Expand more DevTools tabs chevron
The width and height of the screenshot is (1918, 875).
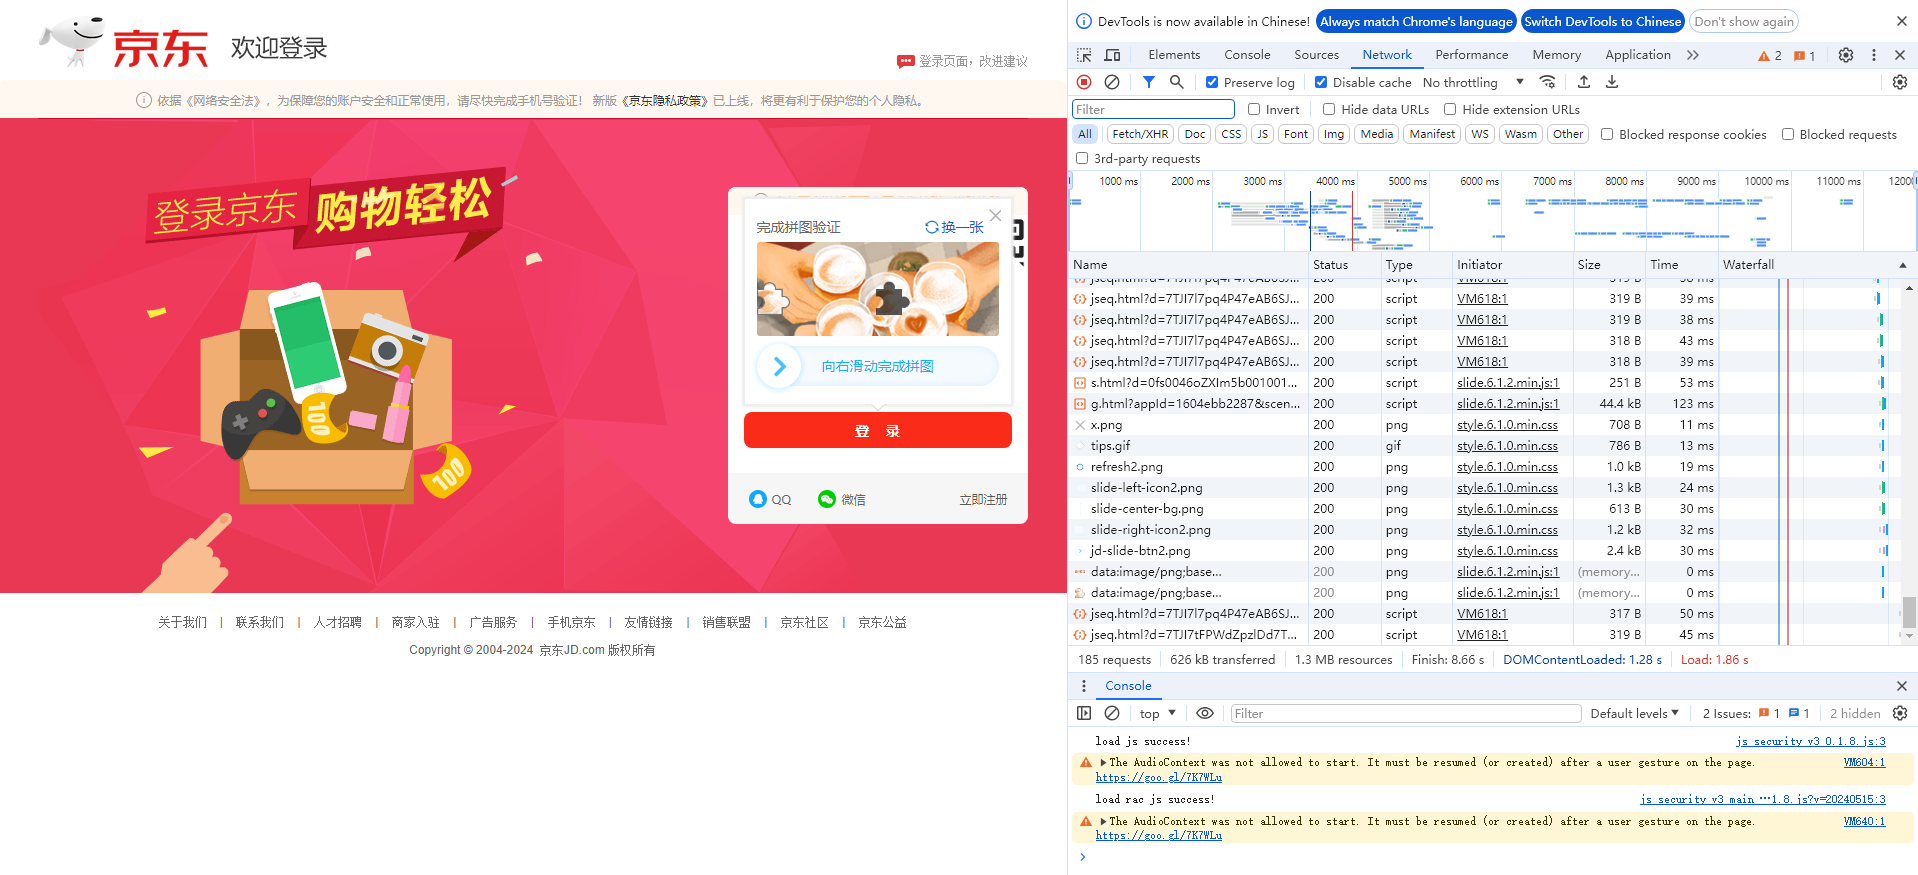(x=1693, y=55)
